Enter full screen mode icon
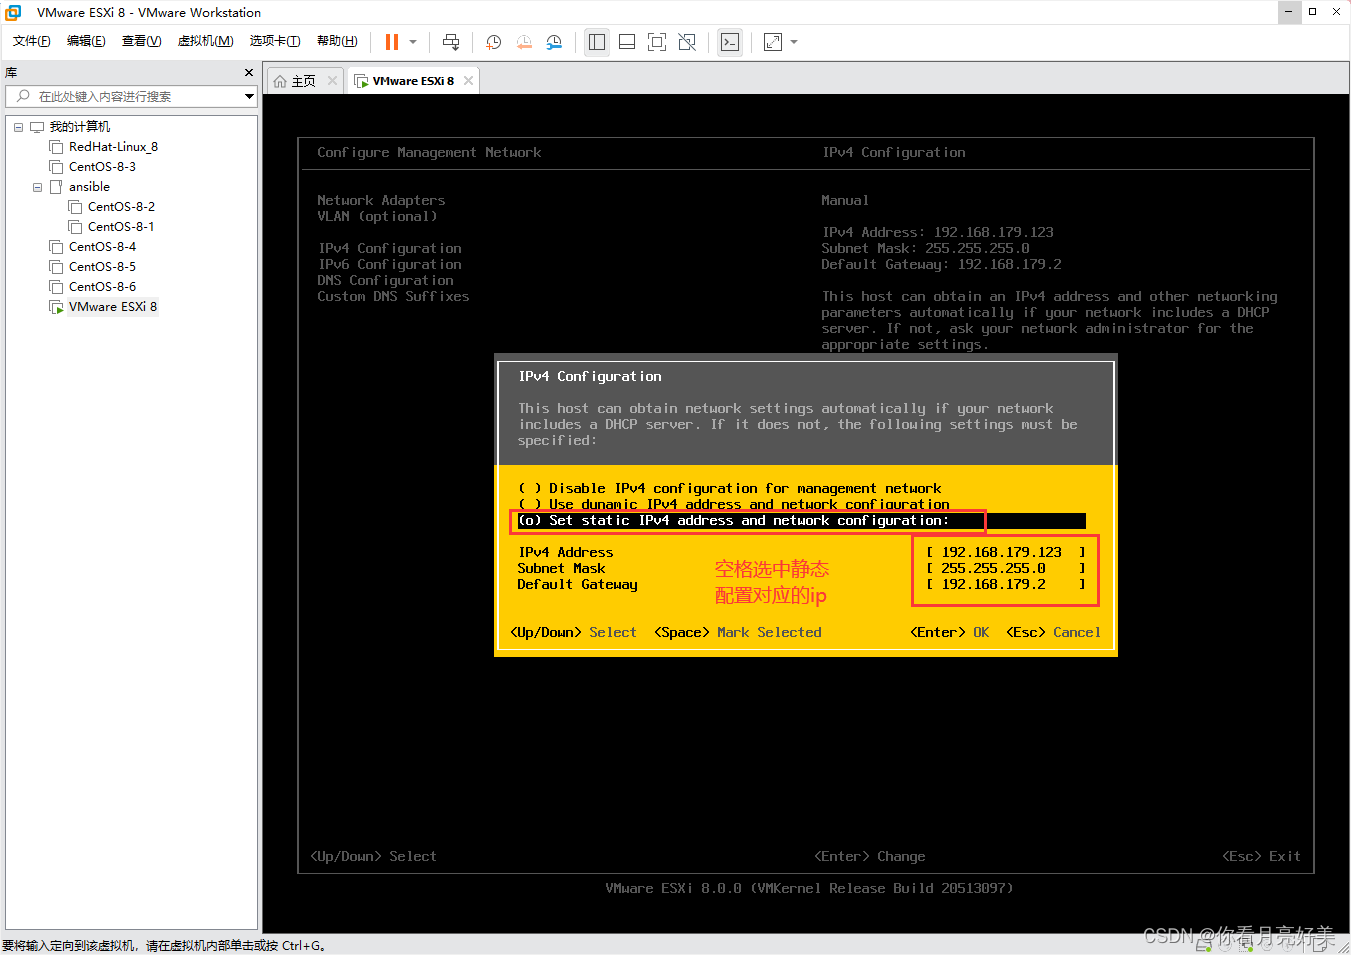Screen dimensions: 1351x955 (657, 42)
